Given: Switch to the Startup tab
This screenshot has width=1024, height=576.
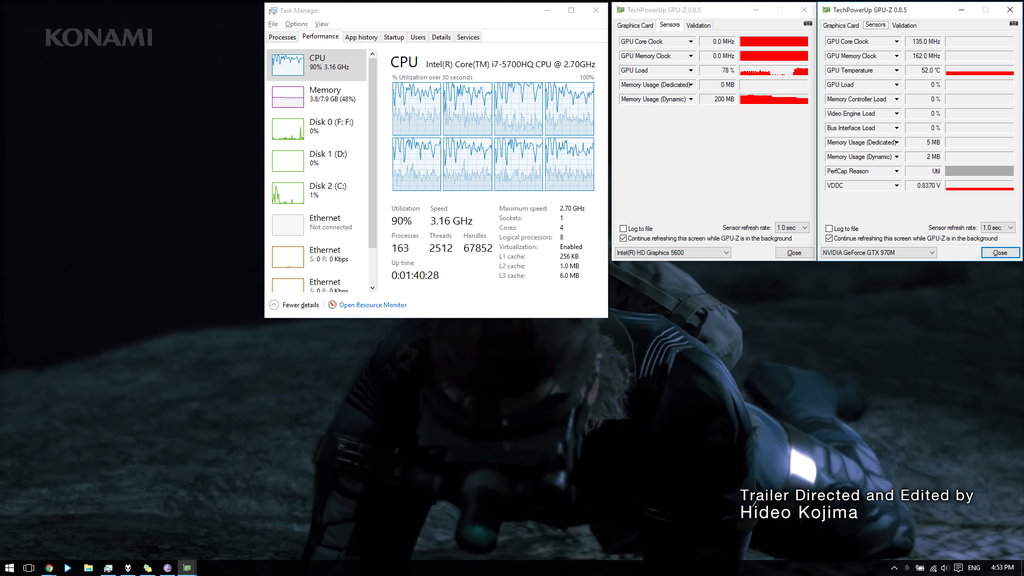Looking at the screenshot, I should pos(394,37).
